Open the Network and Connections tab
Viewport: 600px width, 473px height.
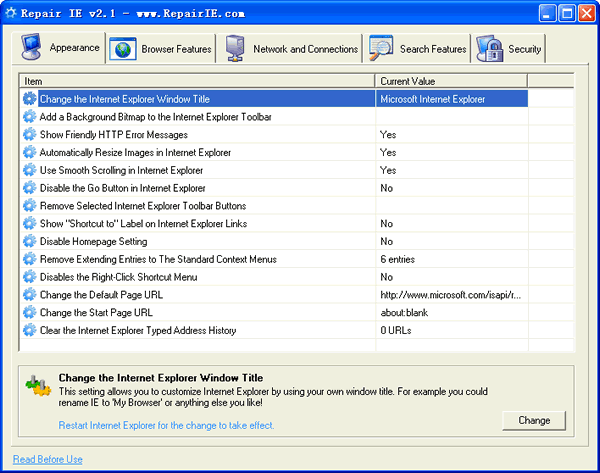tap(289, 49)
